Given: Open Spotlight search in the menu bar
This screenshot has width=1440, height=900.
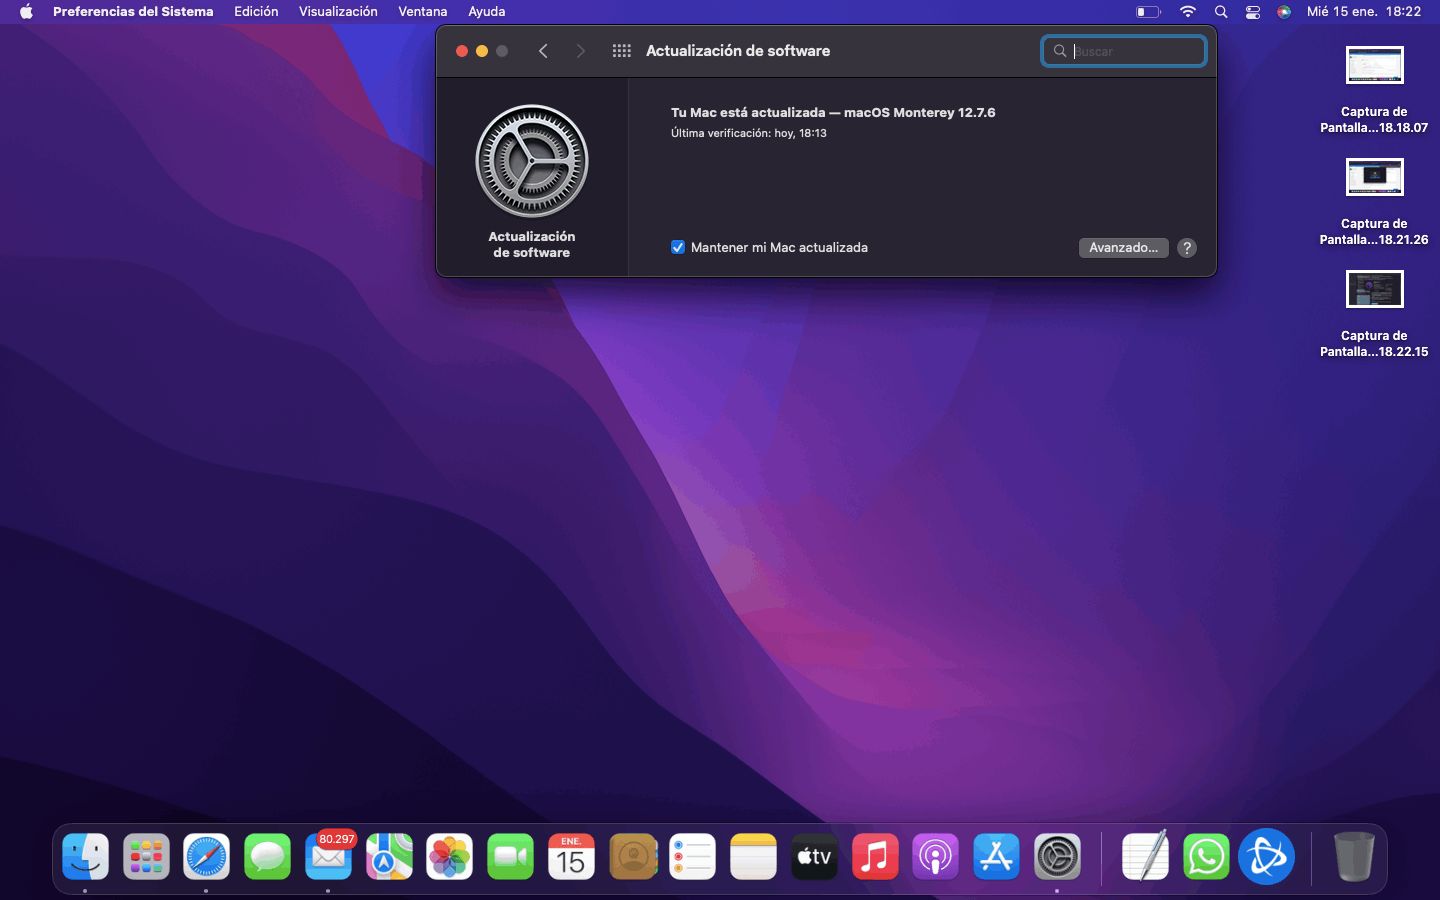Looking at the screenshot, I should [1221, 12].
